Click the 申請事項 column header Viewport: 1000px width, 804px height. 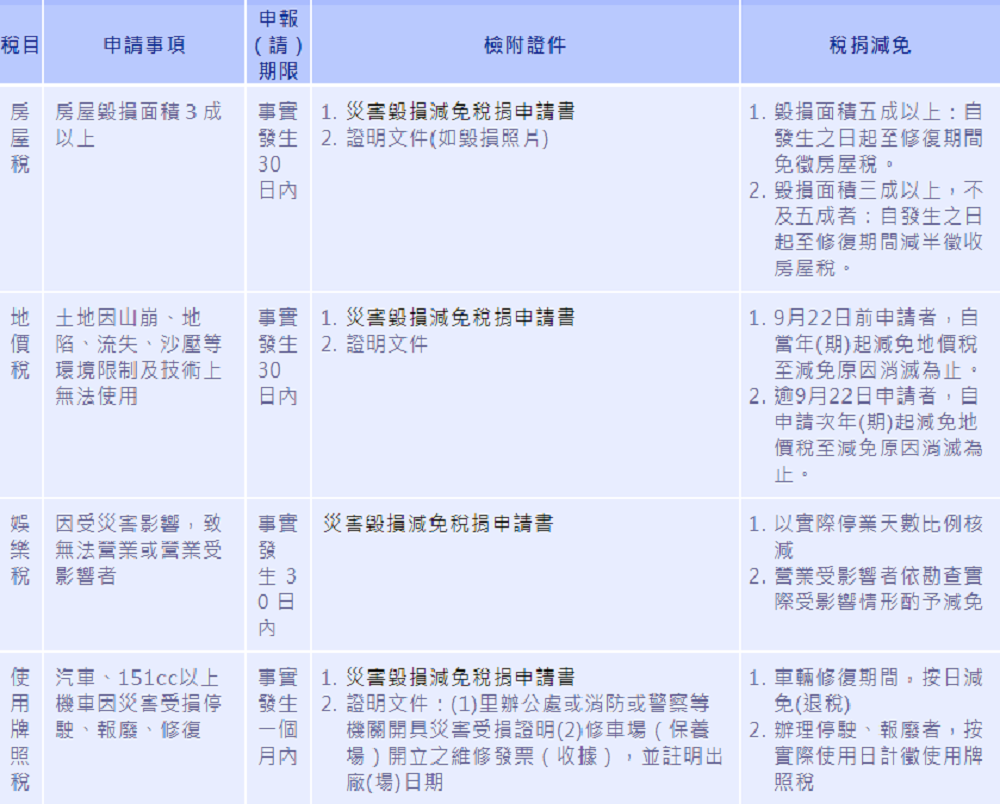(x=144, y=46)
